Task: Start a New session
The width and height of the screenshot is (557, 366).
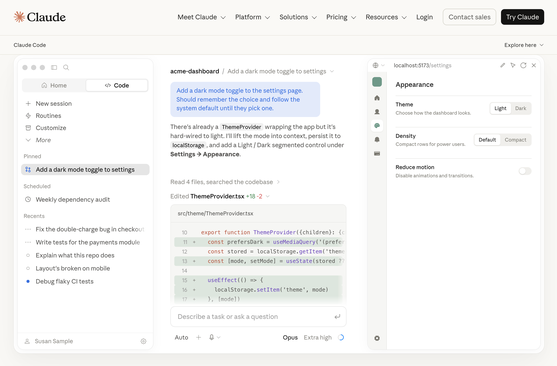Action: coord(85,103)
